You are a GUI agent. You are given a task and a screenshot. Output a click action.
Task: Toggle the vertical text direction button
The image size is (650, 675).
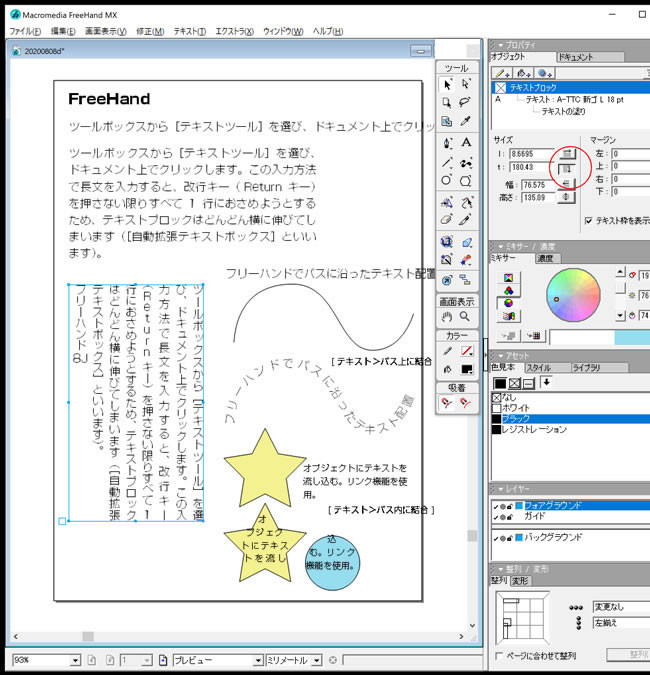(566, 169)
